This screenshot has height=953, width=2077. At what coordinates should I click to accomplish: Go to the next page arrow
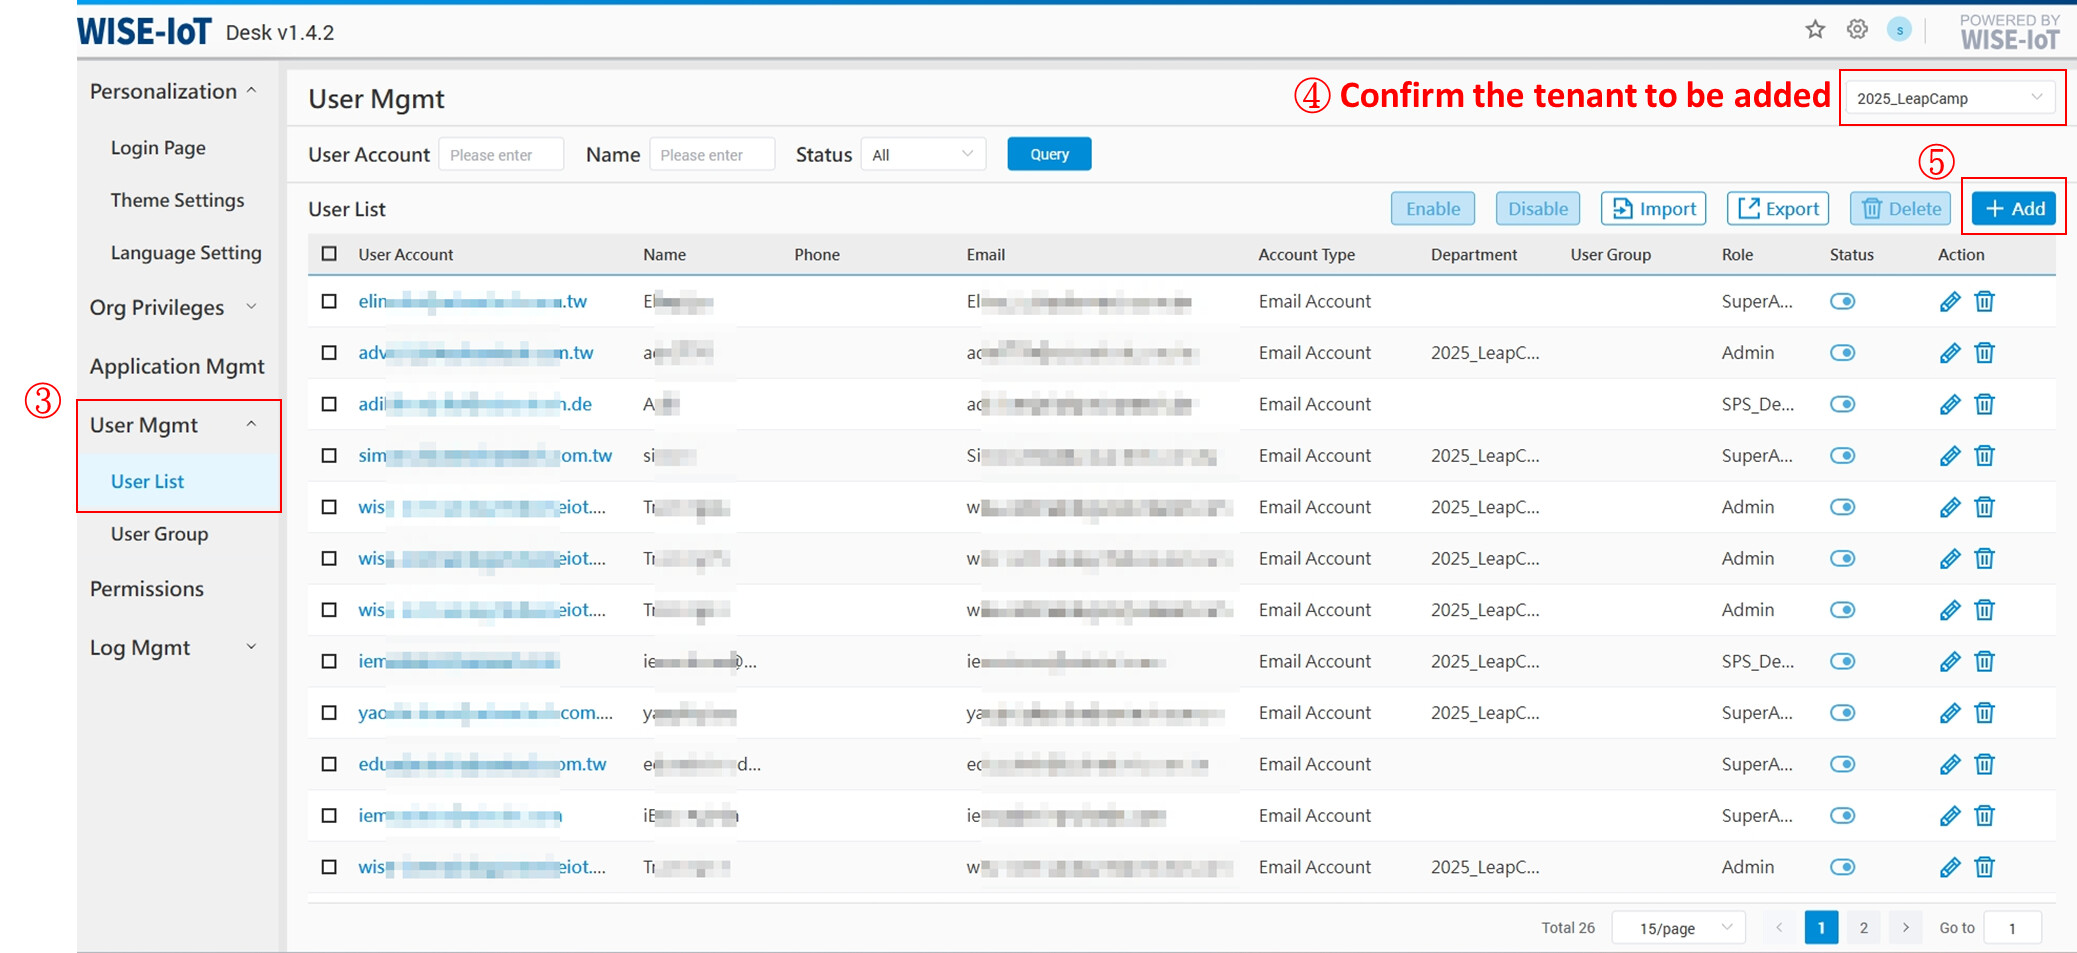(x=1906, y=928)
